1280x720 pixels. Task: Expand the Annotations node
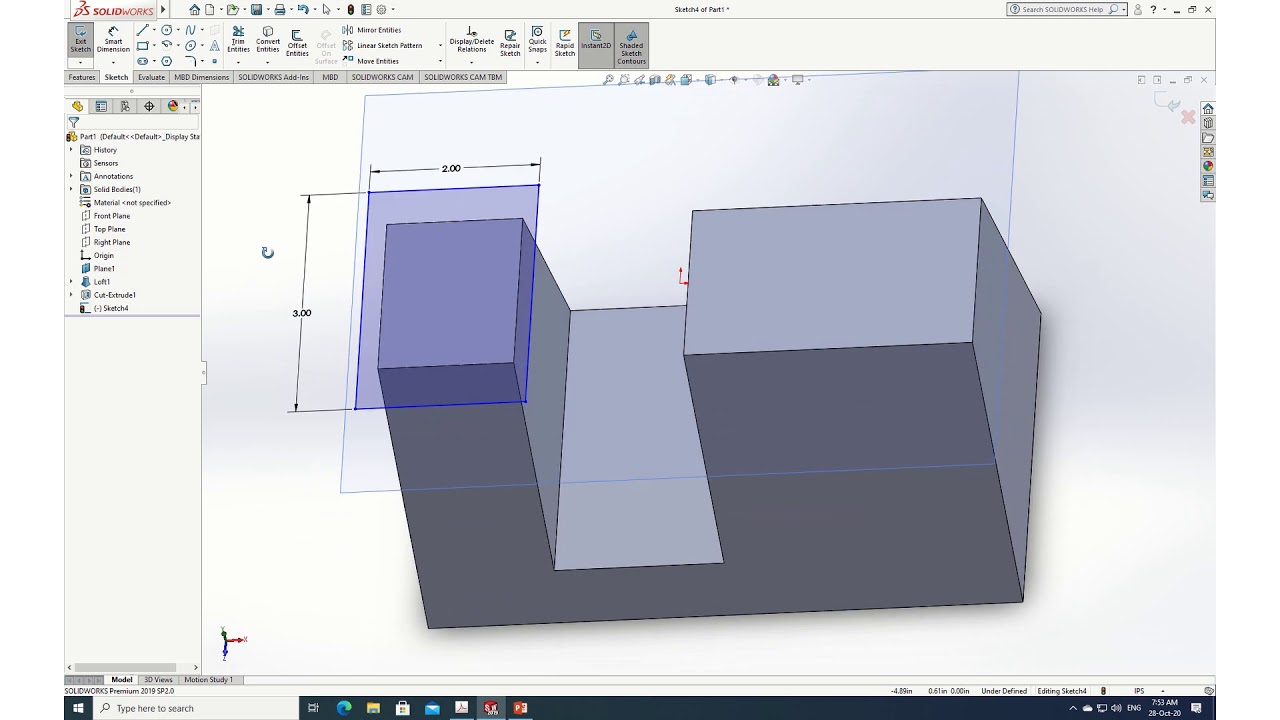pos(71,176)
